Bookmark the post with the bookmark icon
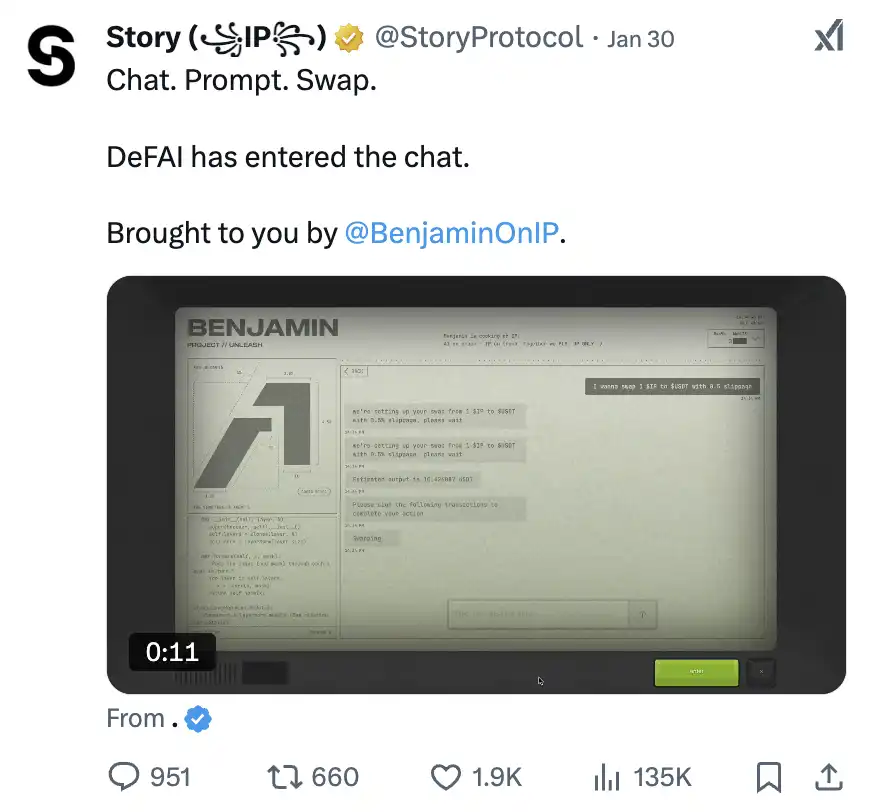 click(769, 777)
